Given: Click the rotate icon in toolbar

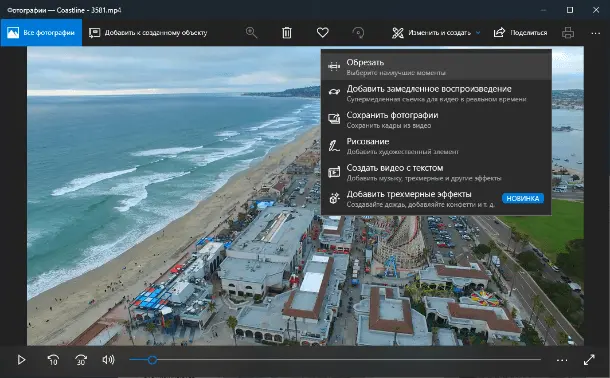Looking at the screenshot, I should point(358,33).
